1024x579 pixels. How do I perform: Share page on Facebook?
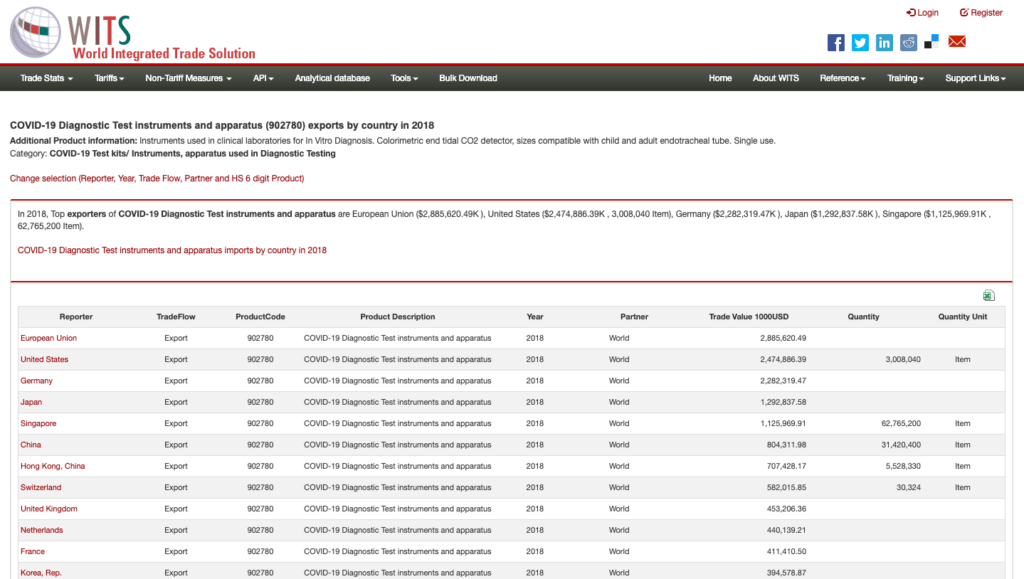pos(836,42)
